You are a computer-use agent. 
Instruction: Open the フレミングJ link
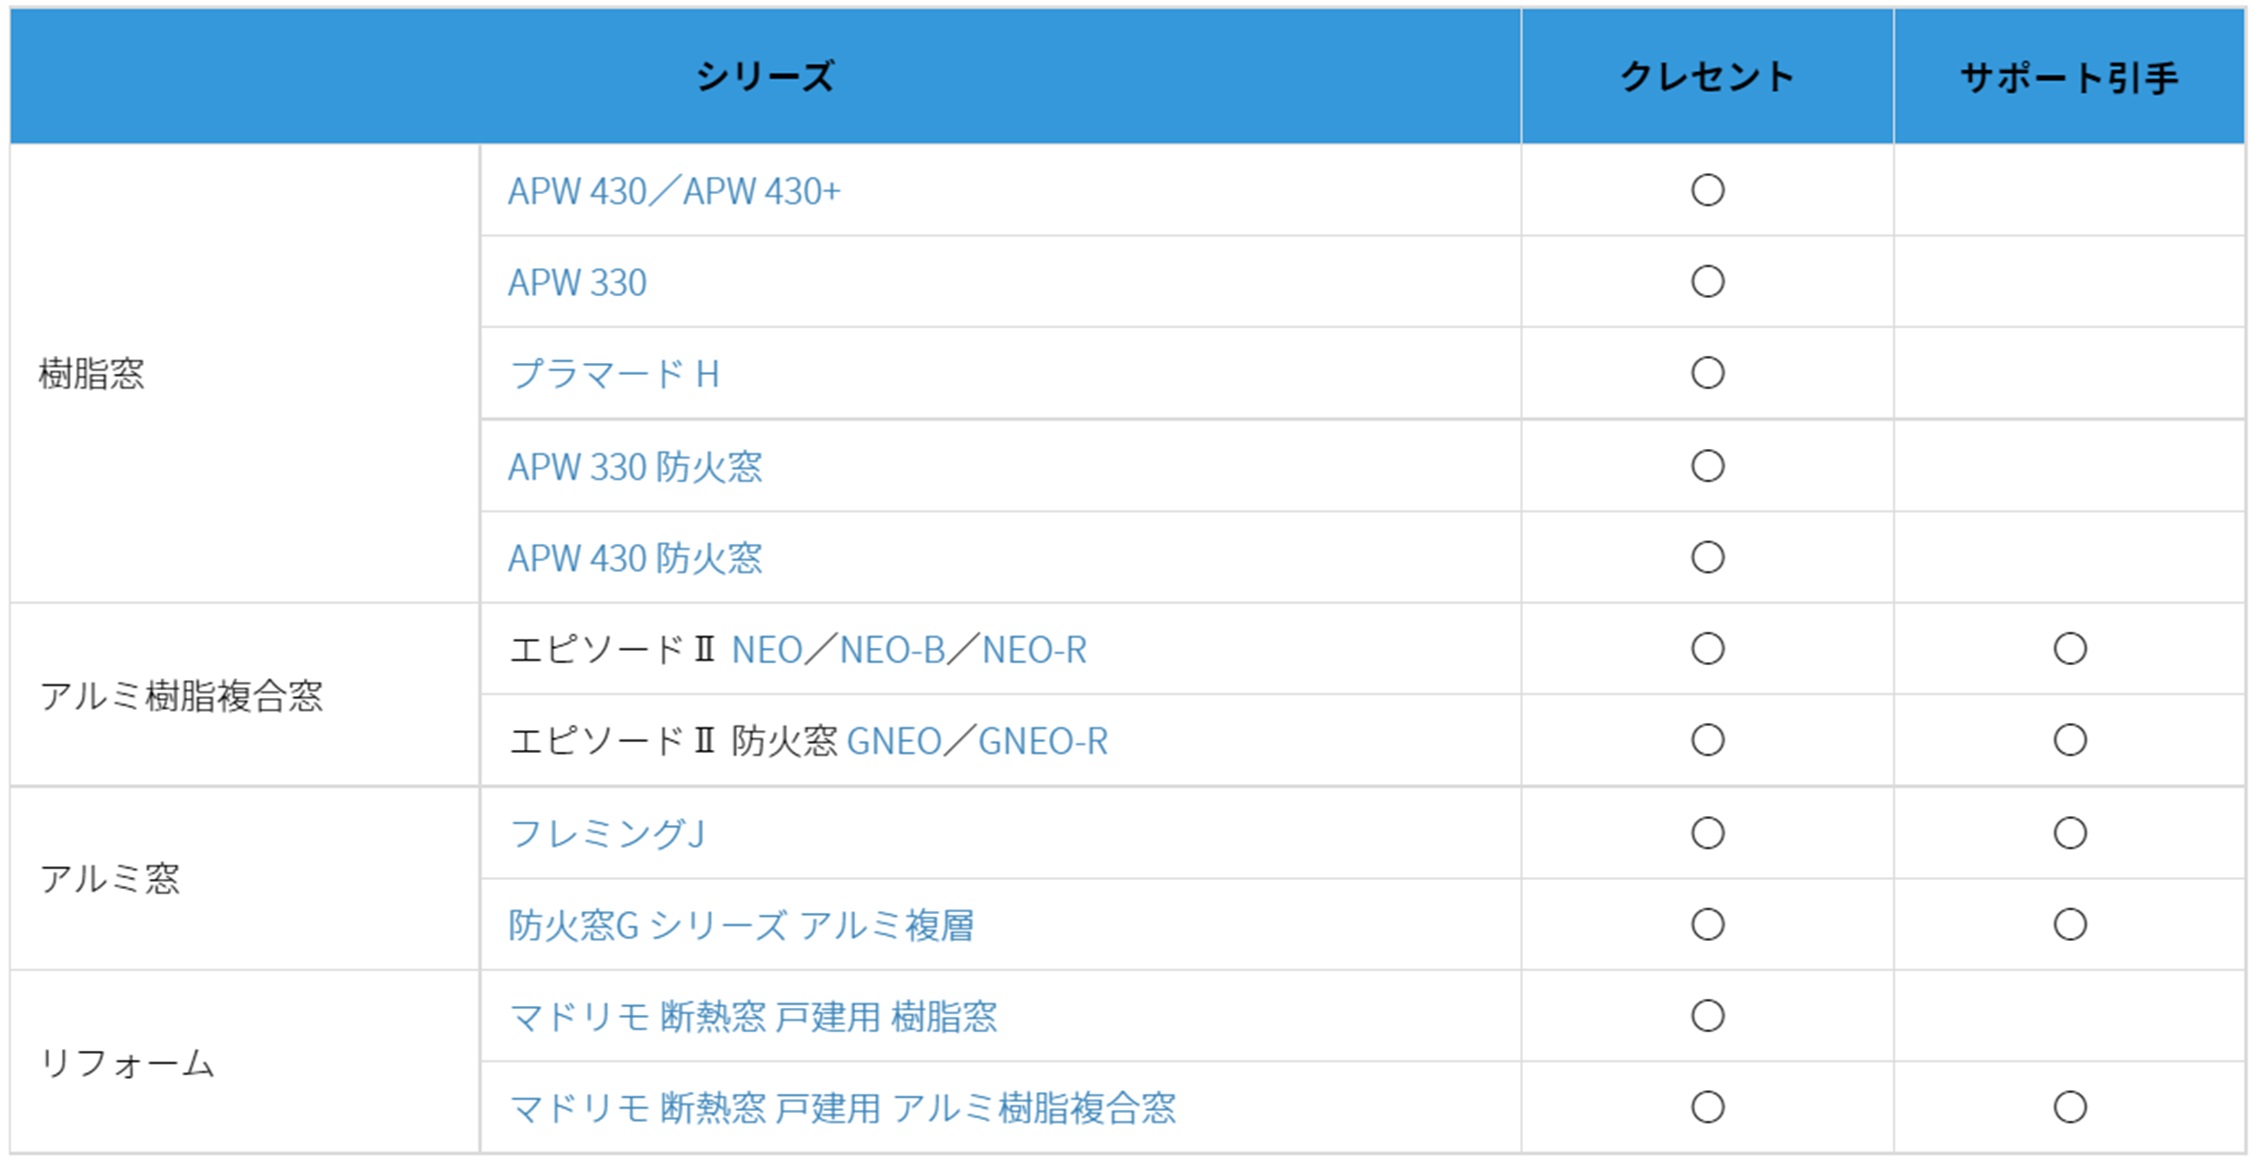pyautogui.click(x=607, y=833)
